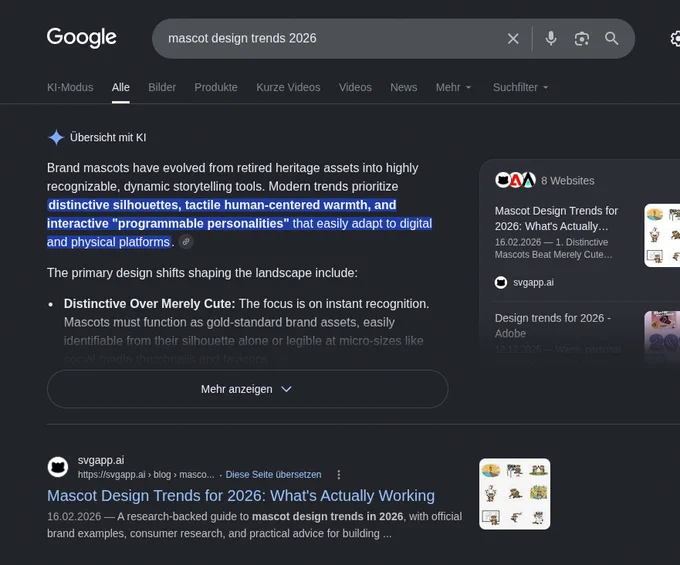Click Diese Seite übersetzen link
This screenshot has width=680, height=565.
coord(273,475)
